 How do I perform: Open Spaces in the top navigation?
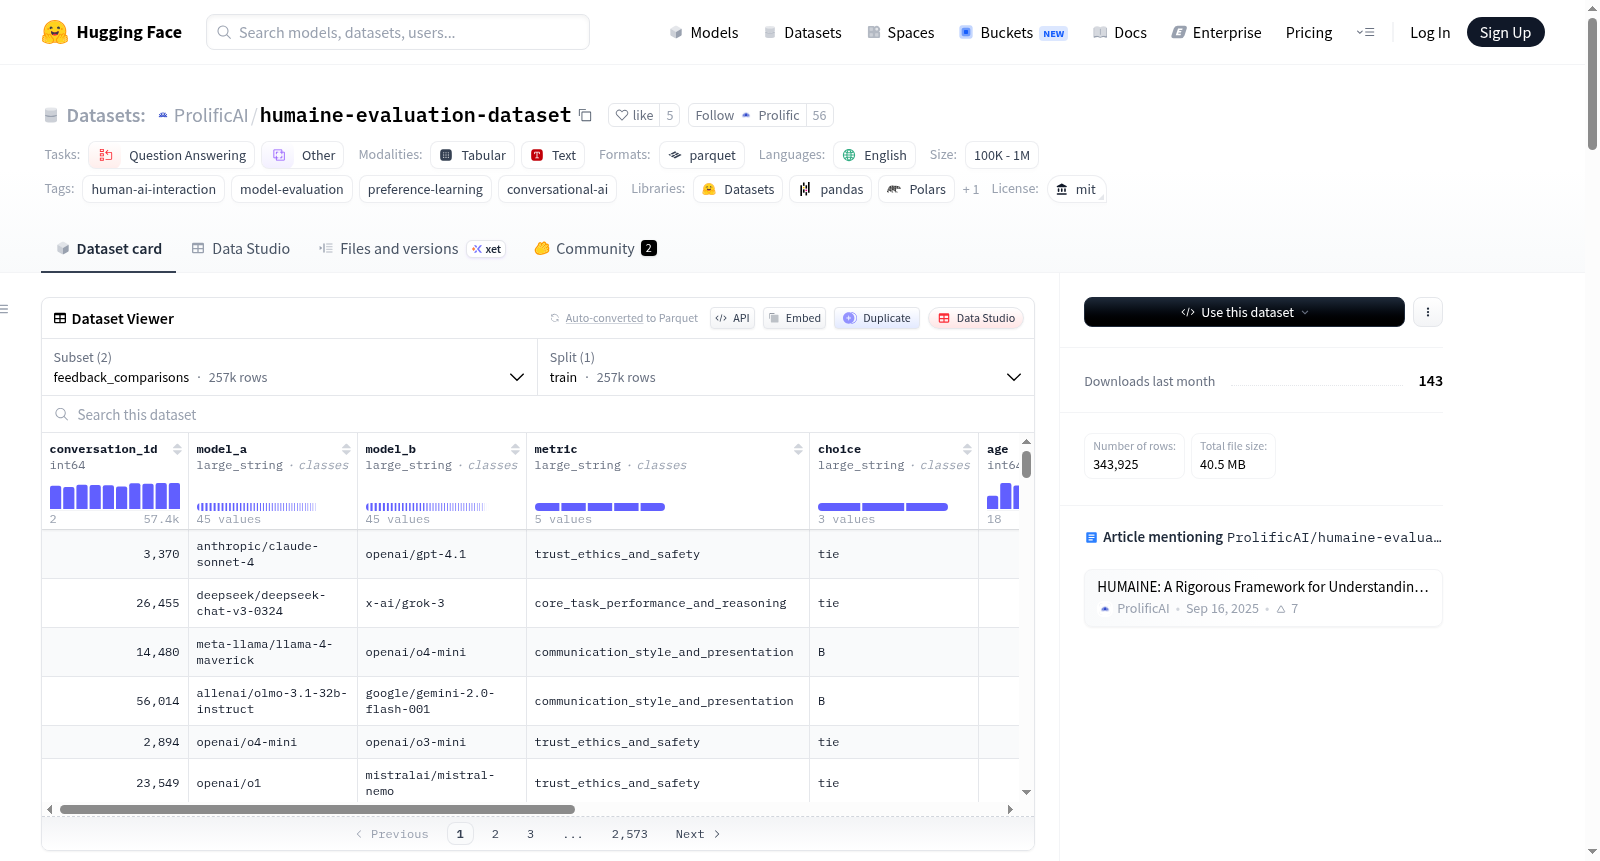tap(901, 32)
